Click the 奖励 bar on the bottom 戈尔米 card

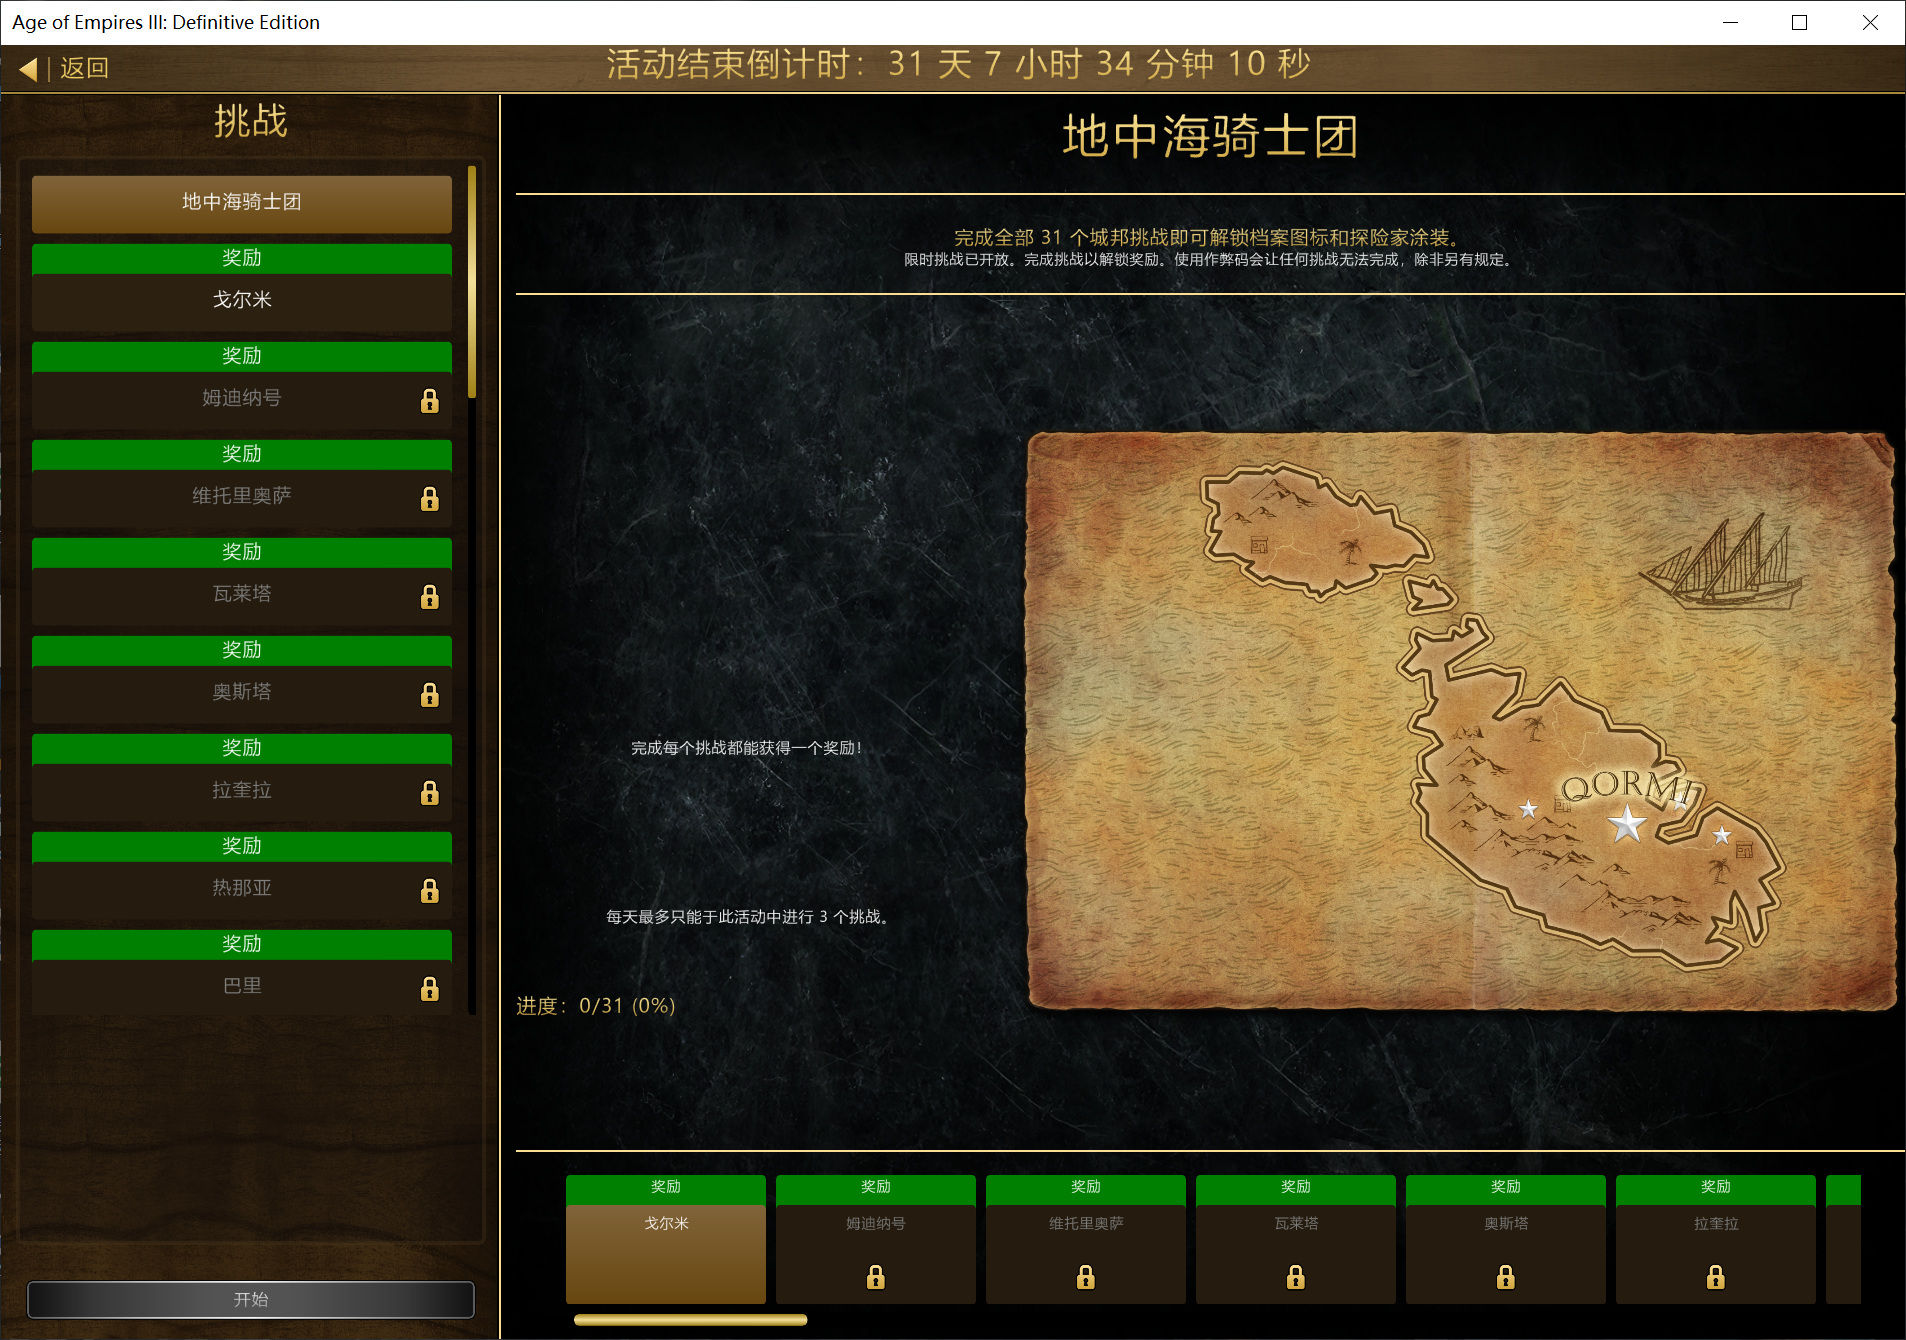[x=666, y=1189]
